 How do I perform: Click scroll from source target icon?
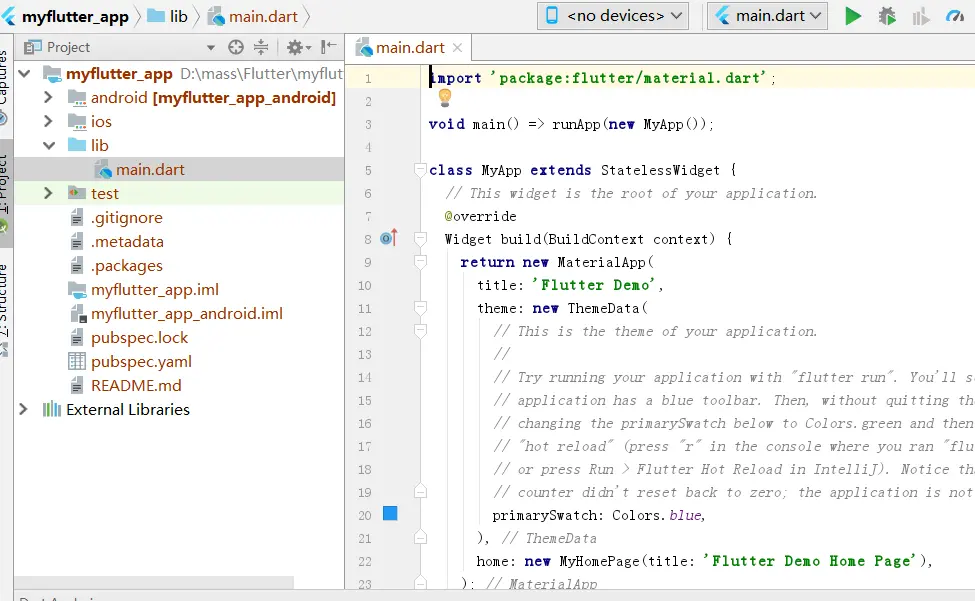click(236, 47)
